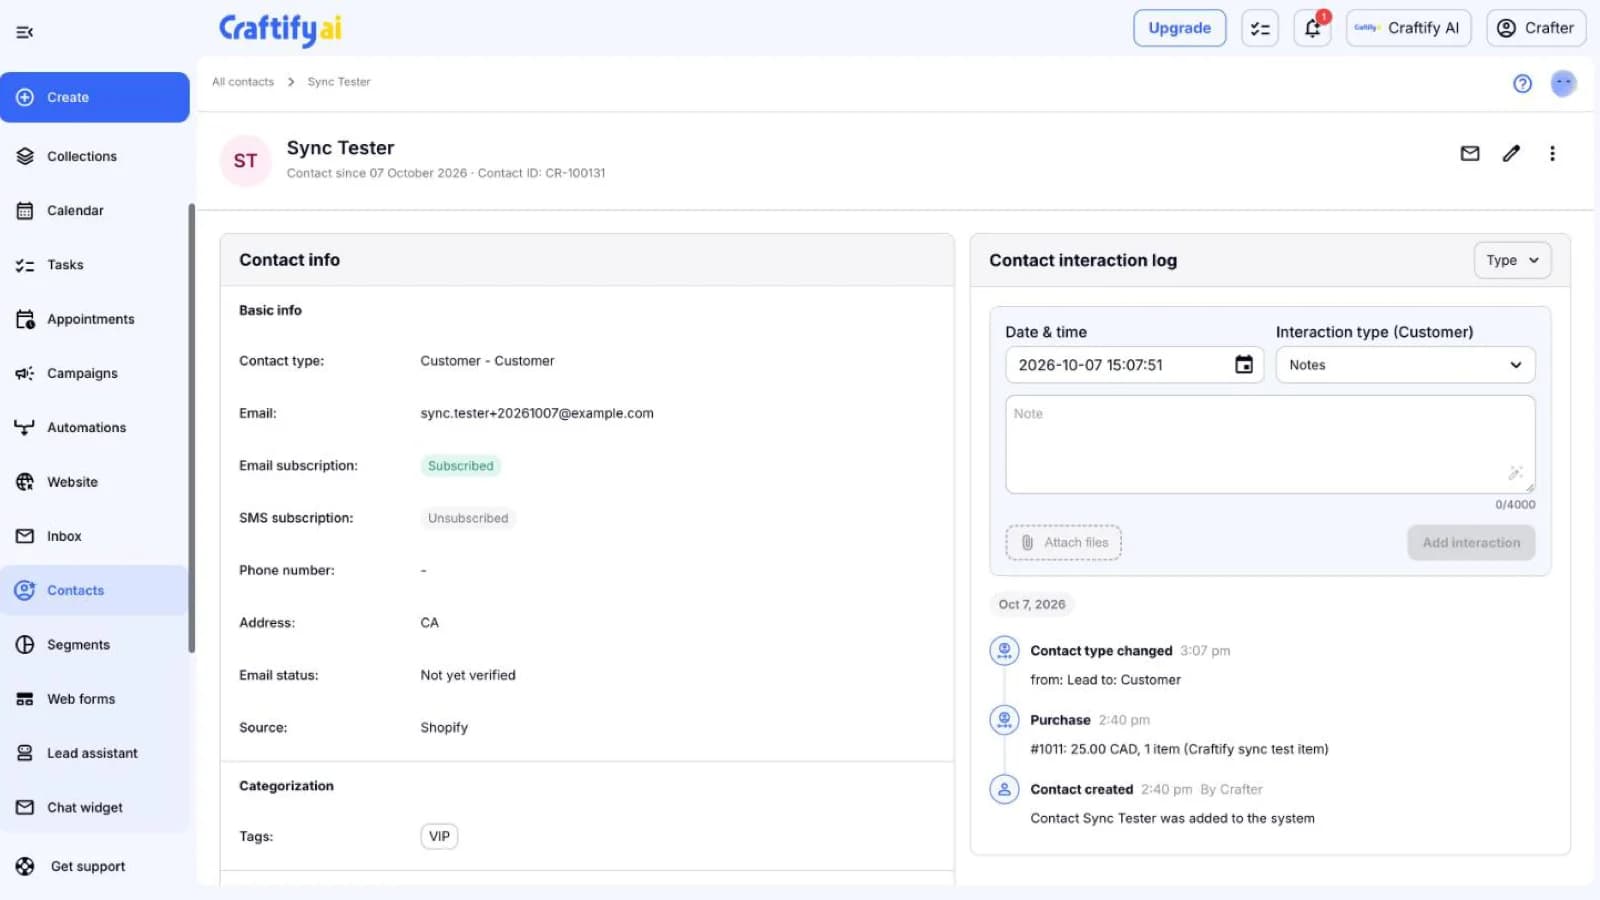1600x900 pixels.
Task: Open Web forms
Action: coord(95,699)
